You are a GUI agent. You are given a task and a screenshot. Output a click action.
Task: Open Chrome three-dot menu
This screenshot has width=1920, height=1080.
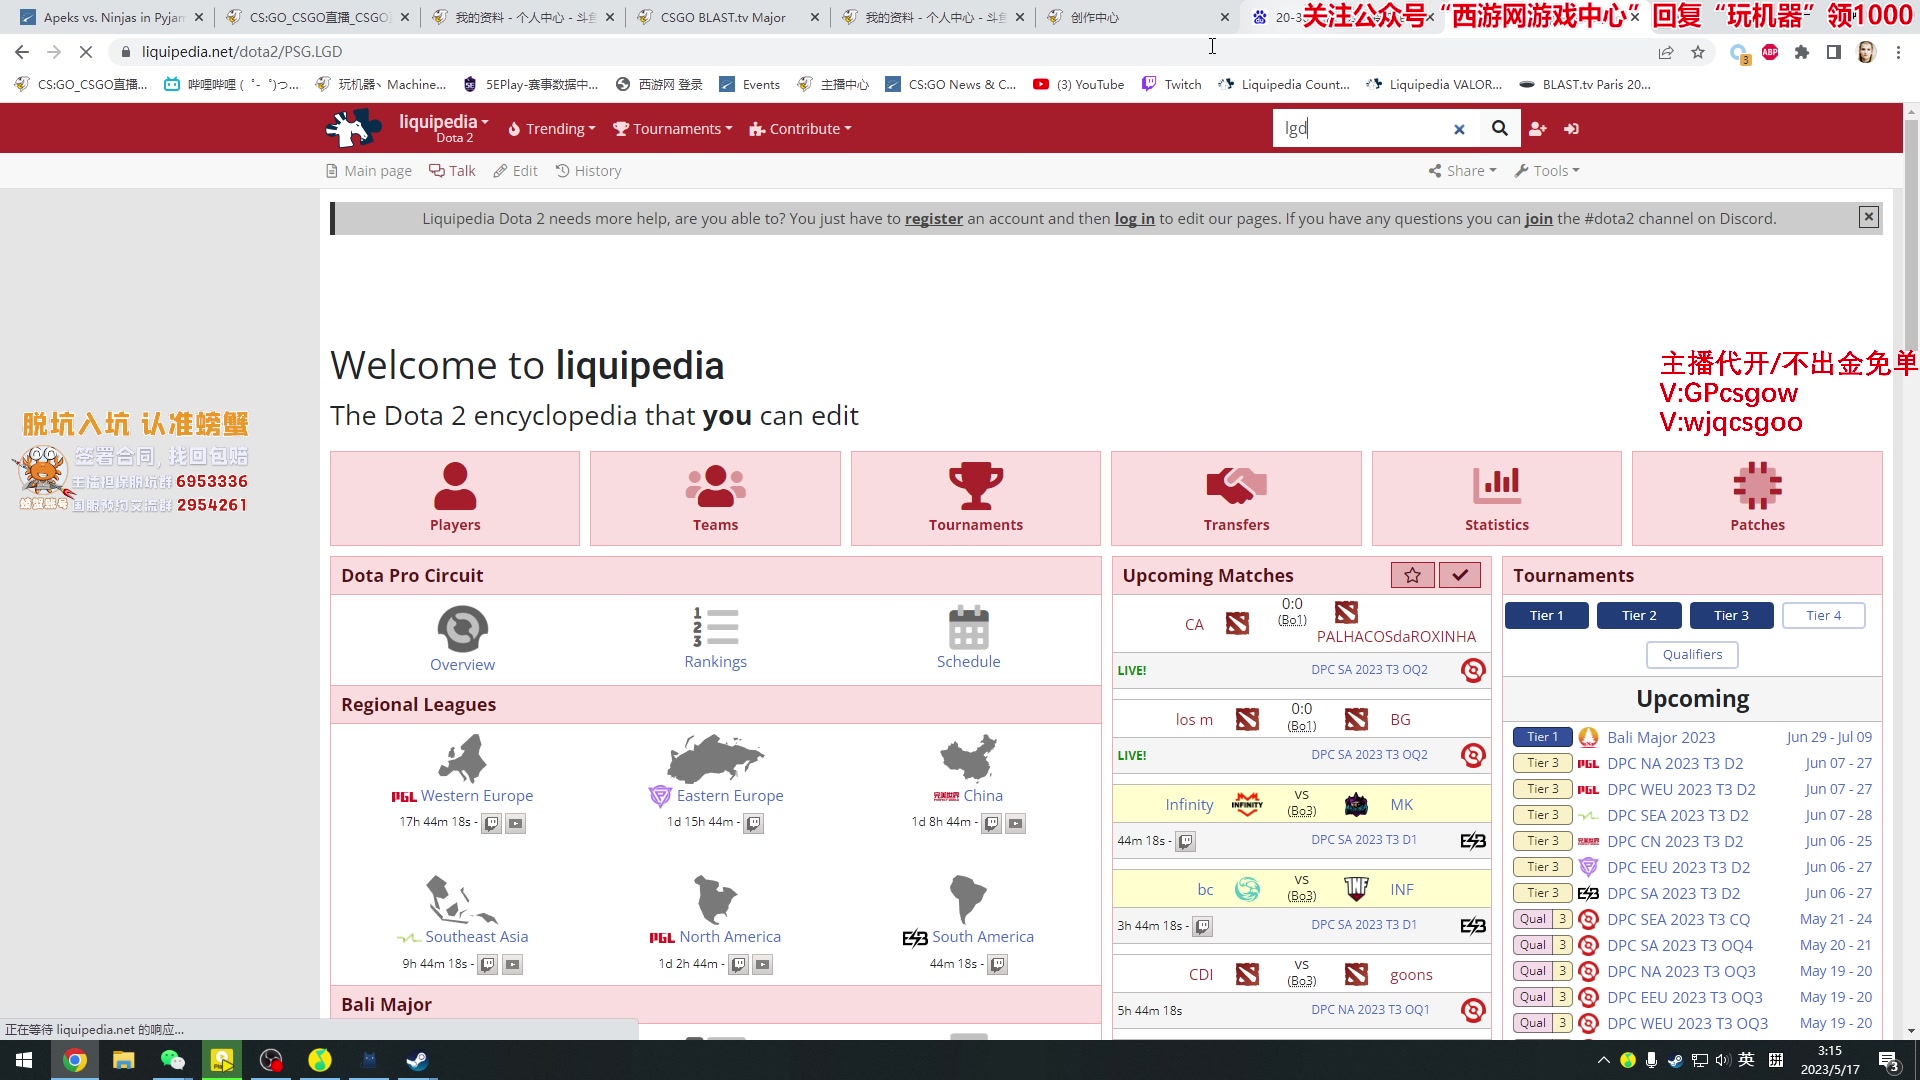pyautogui.click(x=1898, y=52)
